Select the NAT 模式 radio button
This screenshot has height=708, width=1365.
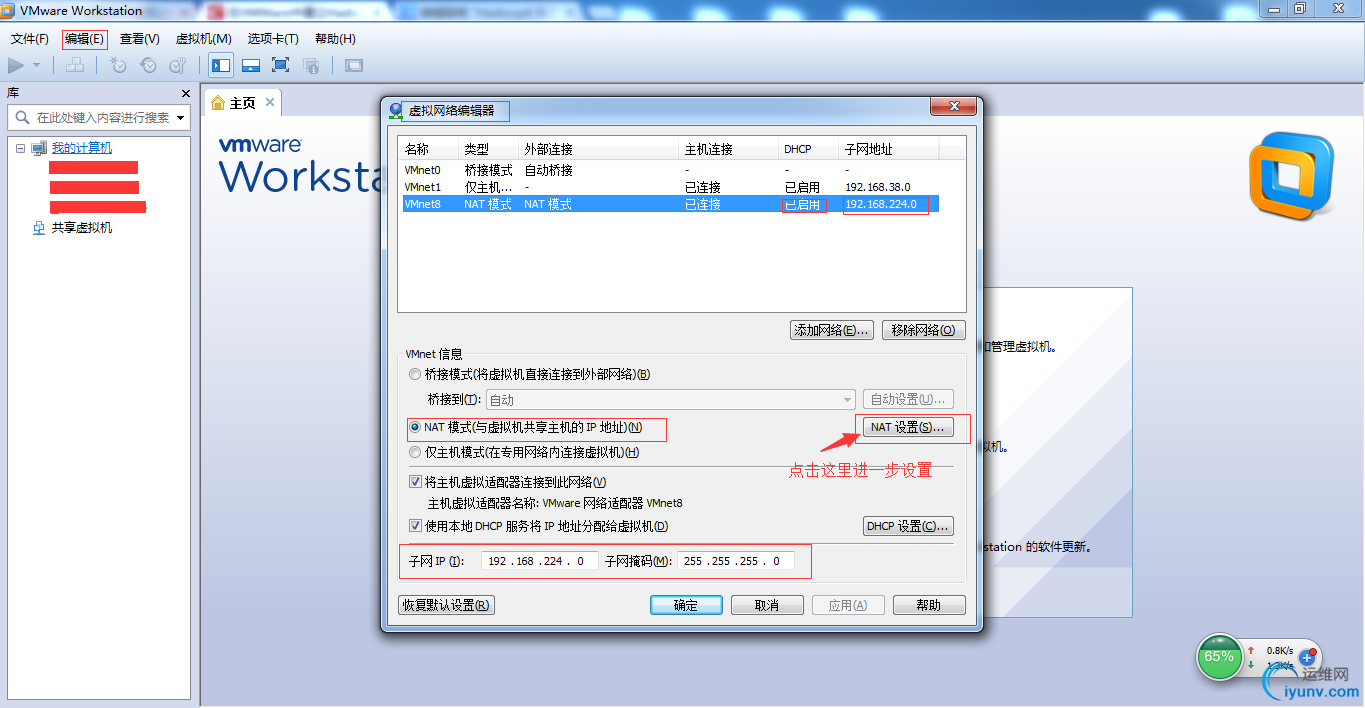coord(414,429)
